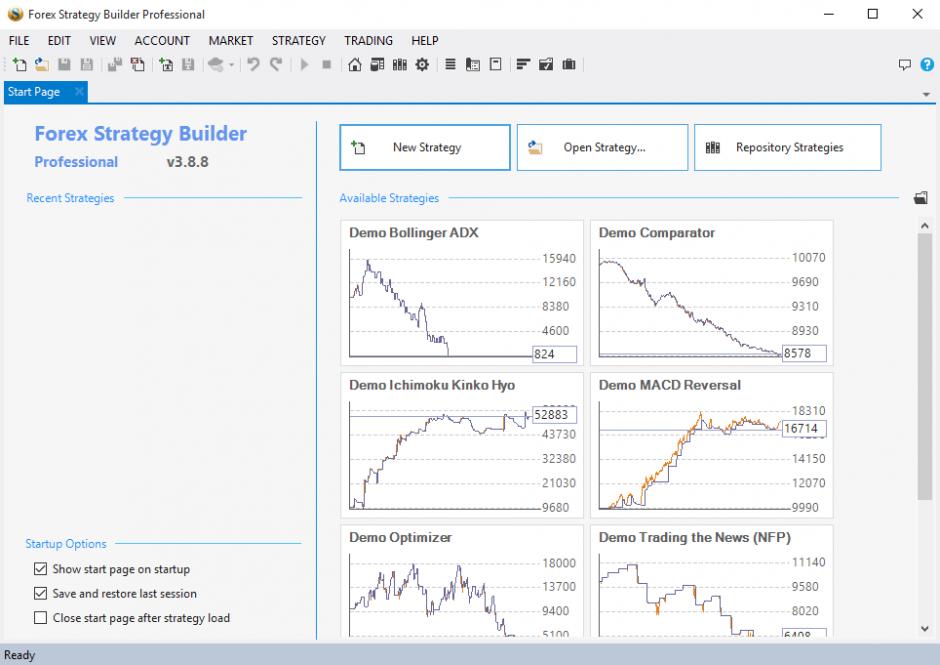Open Demo Trading the News (NFP) strategy
This screenshot has height=665, width=940.
click(712, 582)
